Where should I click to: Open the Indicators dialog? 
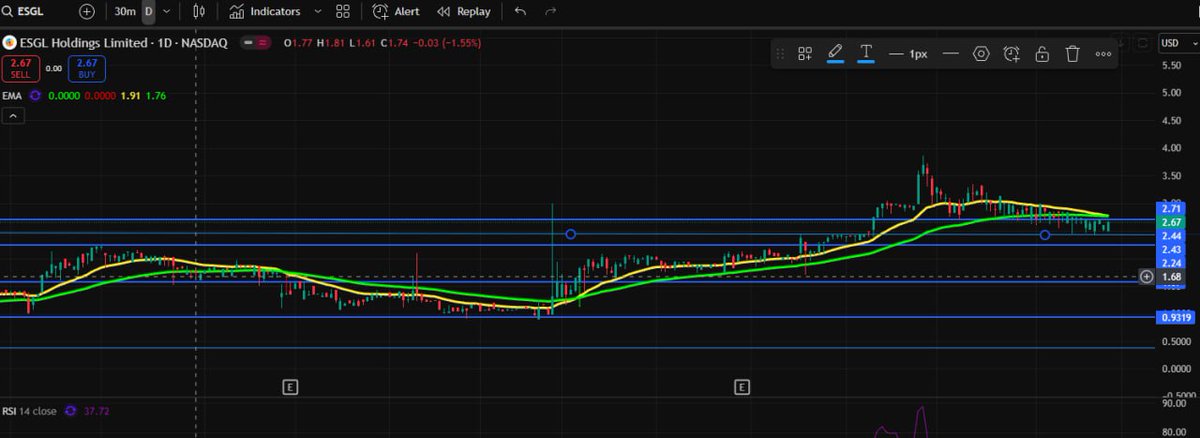pos(265,12)
